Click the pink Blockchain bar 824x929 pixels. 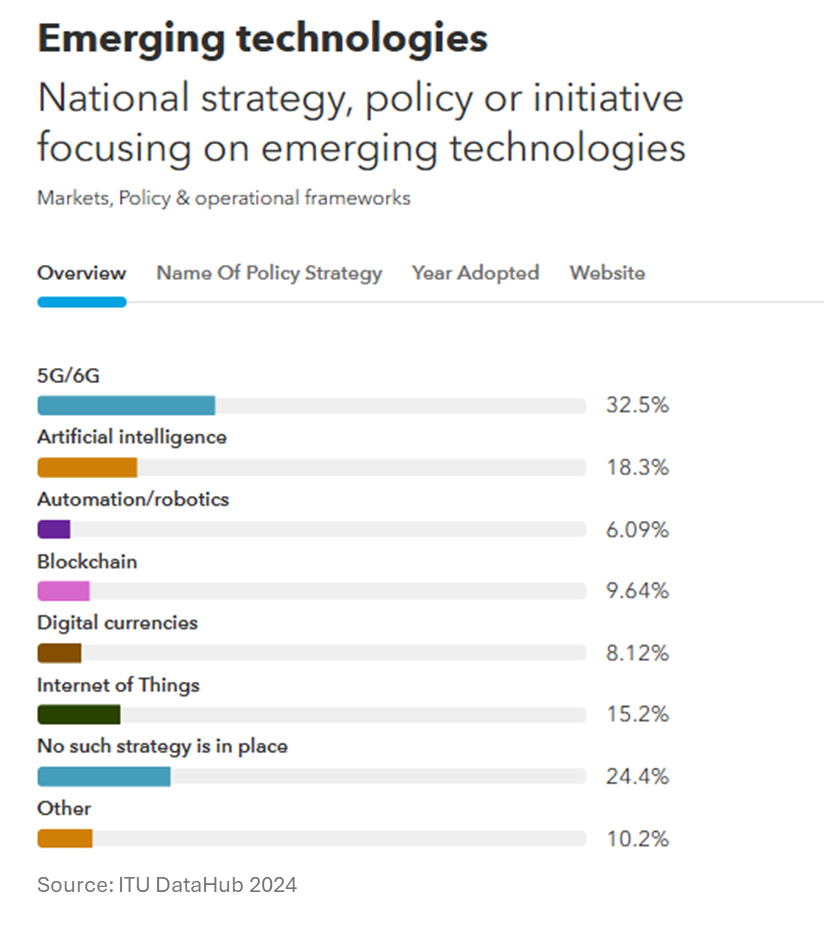(64, 591)
